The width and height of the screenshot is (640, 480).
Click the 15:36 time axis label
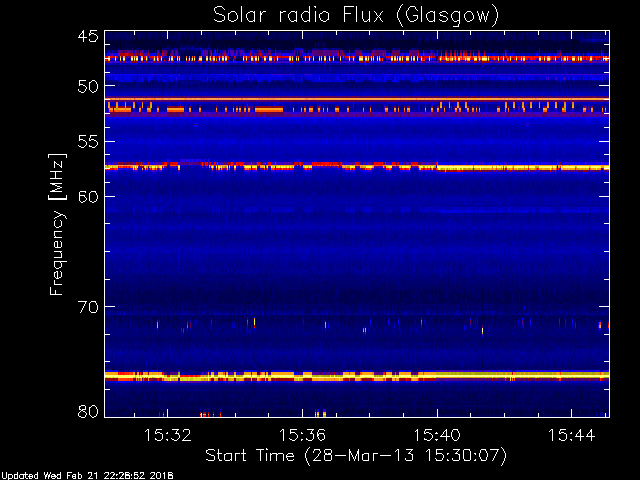(302, 436)
